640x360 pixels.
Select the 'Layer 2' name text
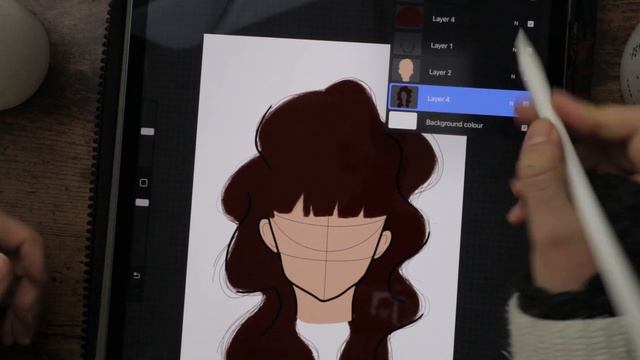pyautogui.click(x=440, y=72)
